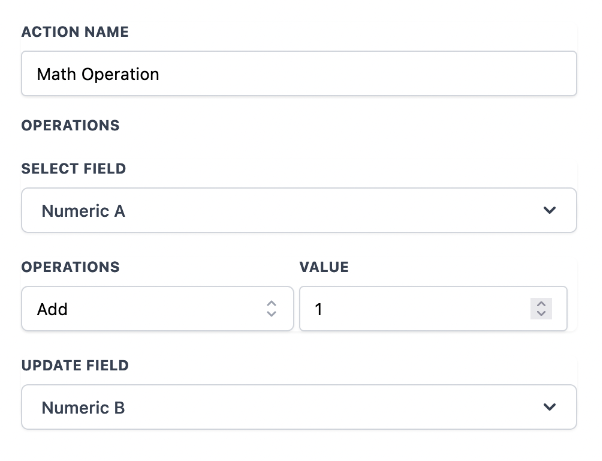The width and height of the screenshot is (602, 461).
Task: Click the OPERATIONS label above Add selector
Action: pyautogui.click(x=70, y=267)
